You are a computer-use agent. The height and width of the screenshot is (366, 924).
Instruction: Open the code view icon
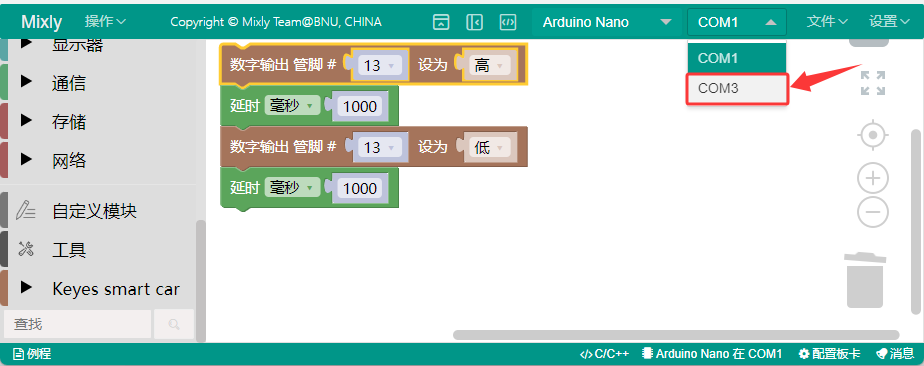pos(507,22)
